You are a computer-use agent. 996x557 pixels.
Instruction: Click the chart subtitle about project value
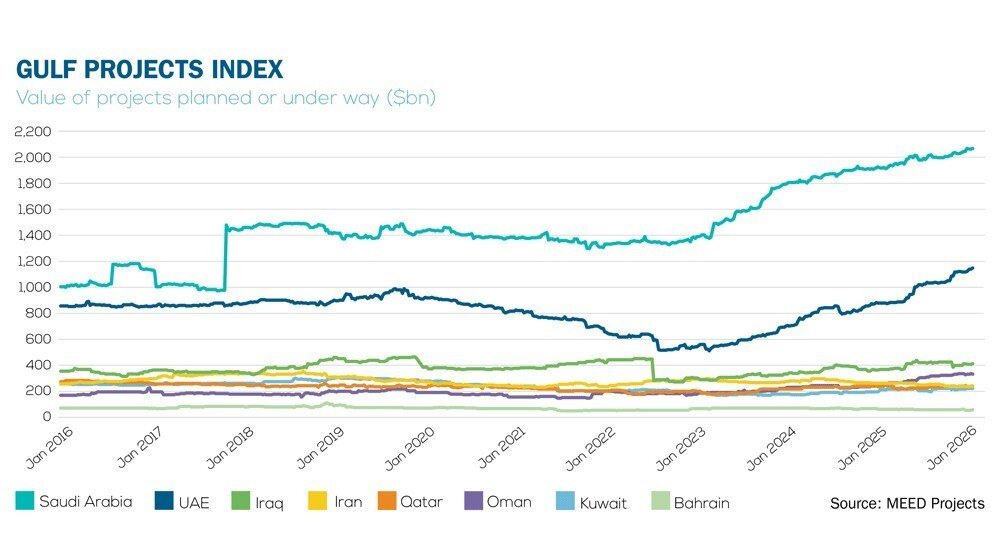click(x=226, y=98)
